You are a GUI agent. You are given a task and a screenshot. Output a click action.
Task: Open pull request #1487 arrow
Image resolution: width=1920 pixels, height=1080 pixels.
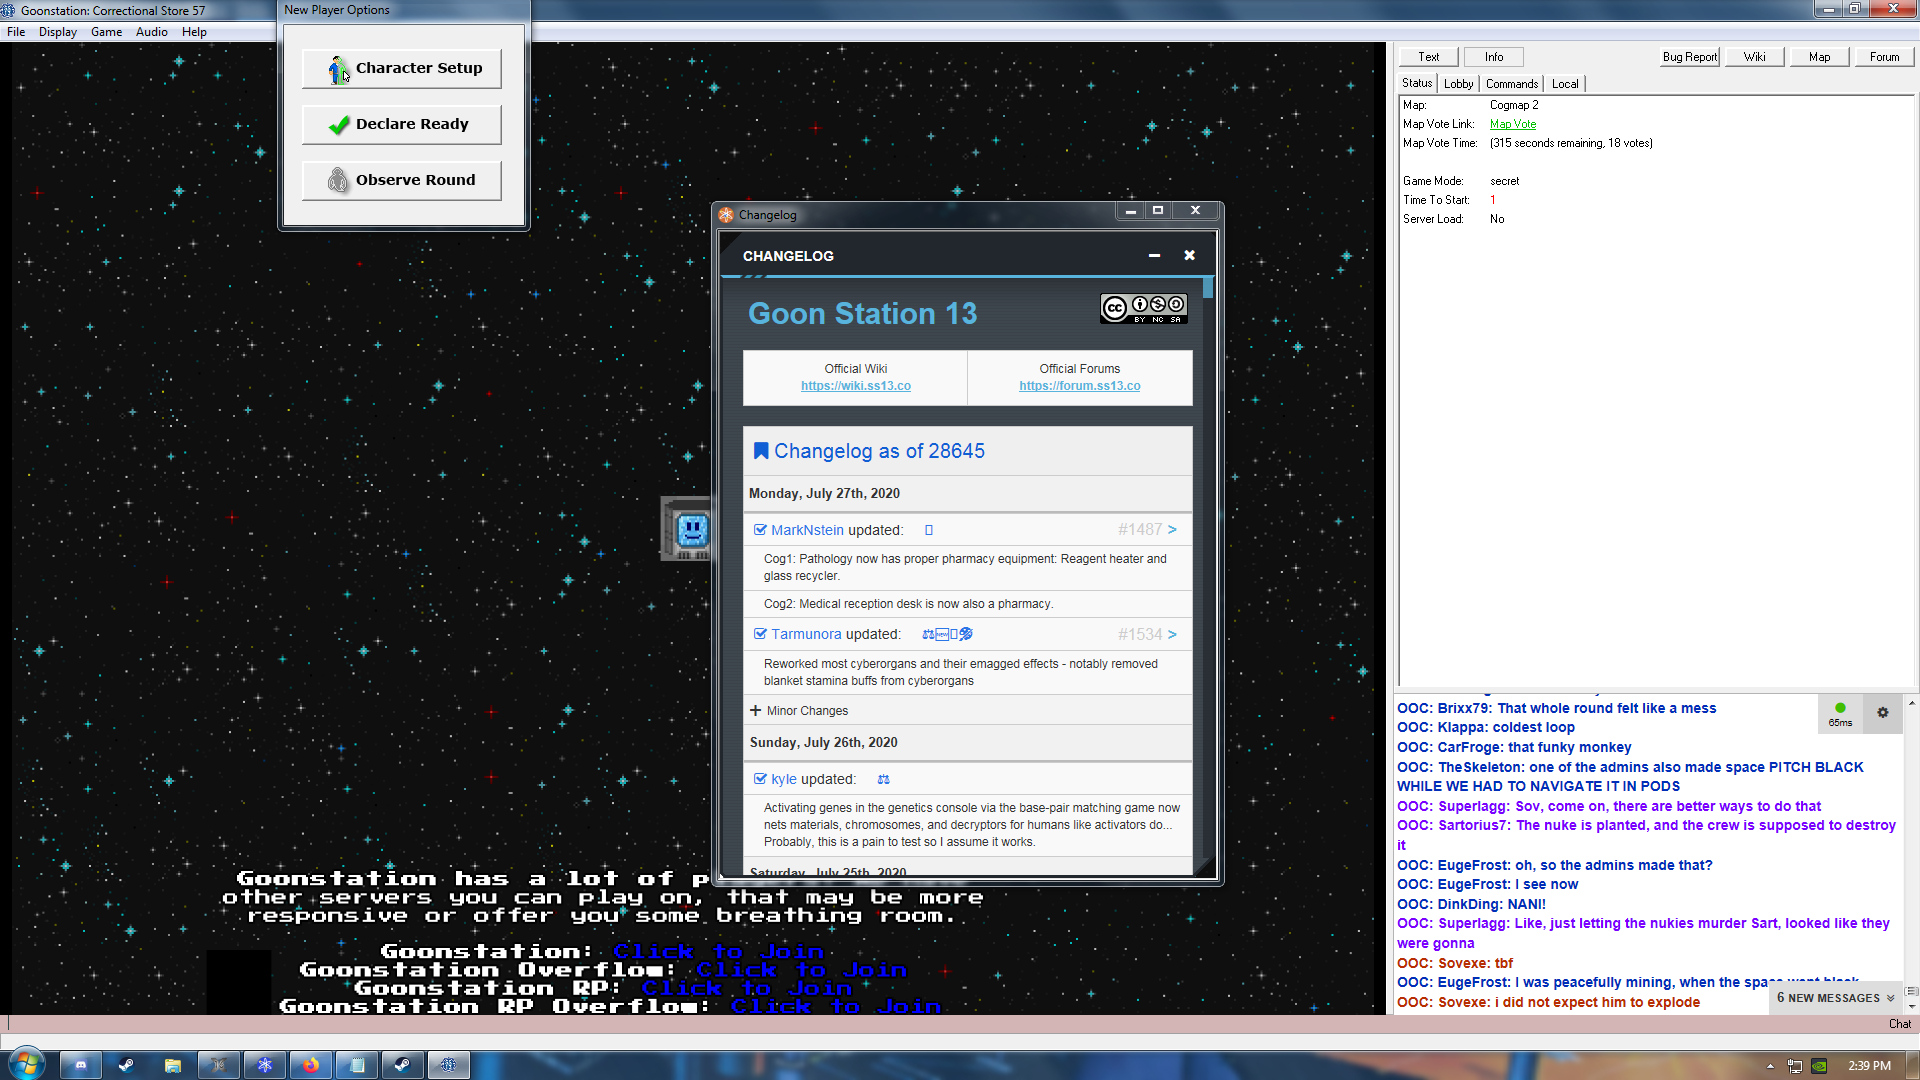pyautogui.click(x=1172, y=530)
